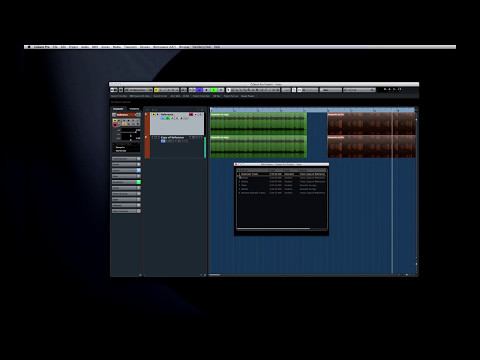Screen dimensions: 480x360
Task: Select the Reference track name in track list
Action: pos(167,114)
